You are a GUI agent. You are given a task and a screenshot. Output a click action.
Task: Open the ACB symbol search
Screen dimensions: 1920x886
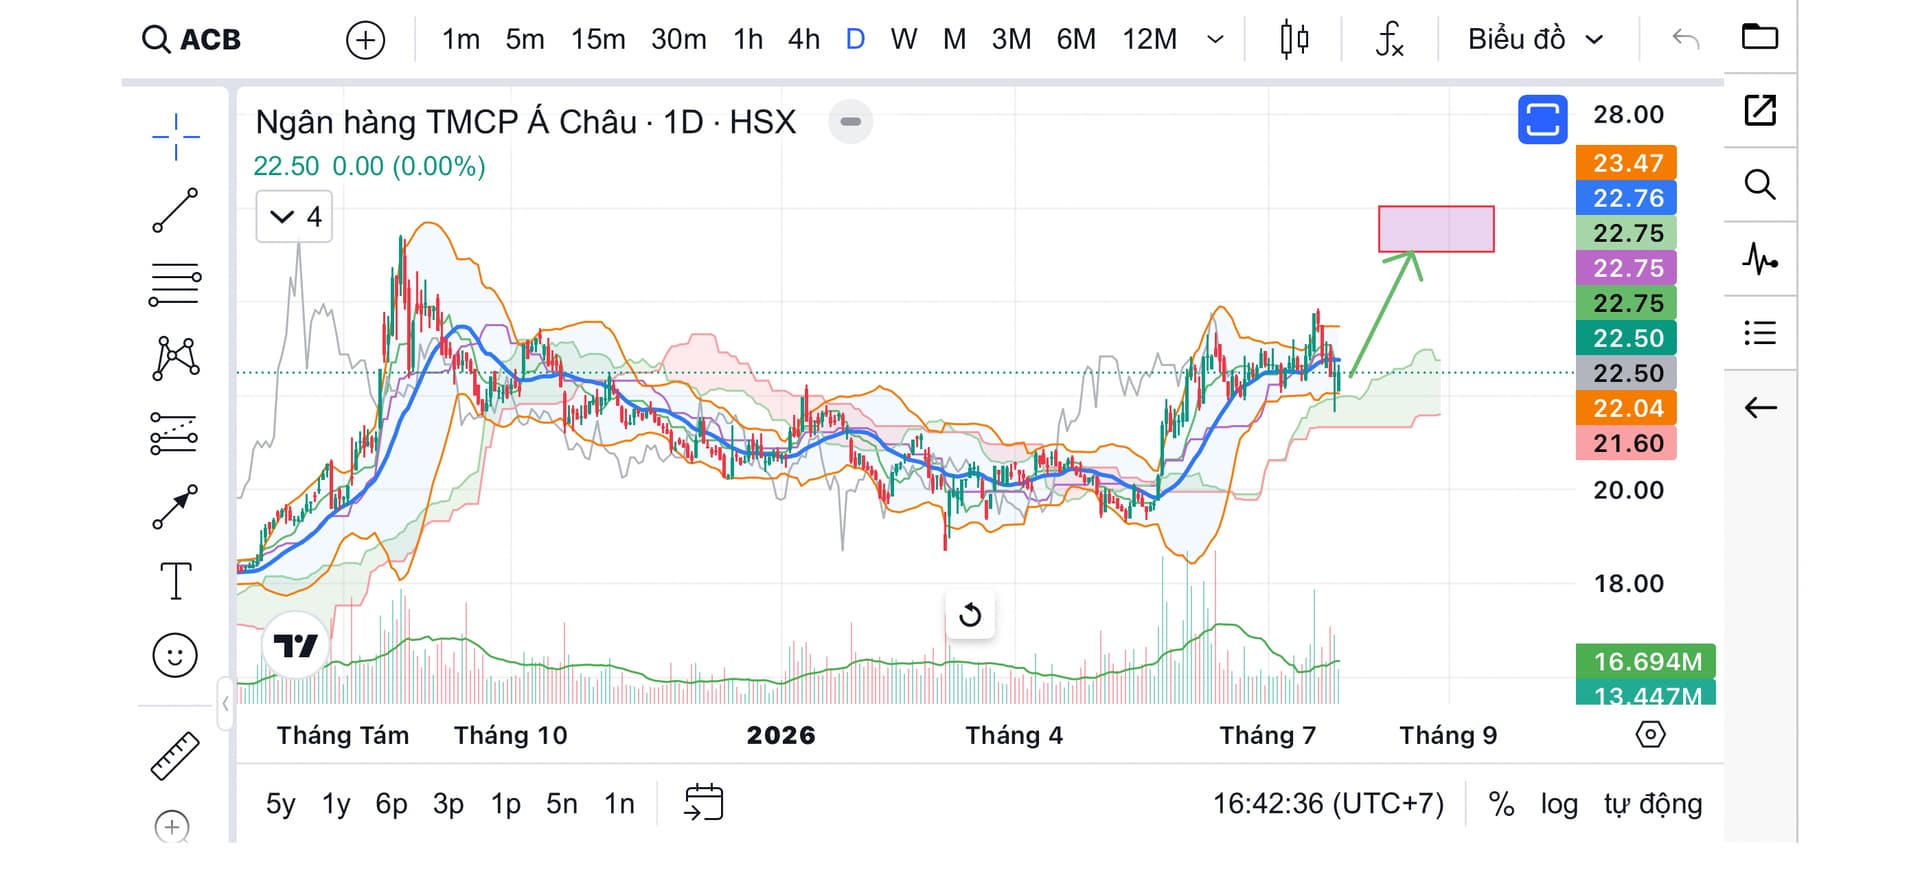click(x=191, y=40)
